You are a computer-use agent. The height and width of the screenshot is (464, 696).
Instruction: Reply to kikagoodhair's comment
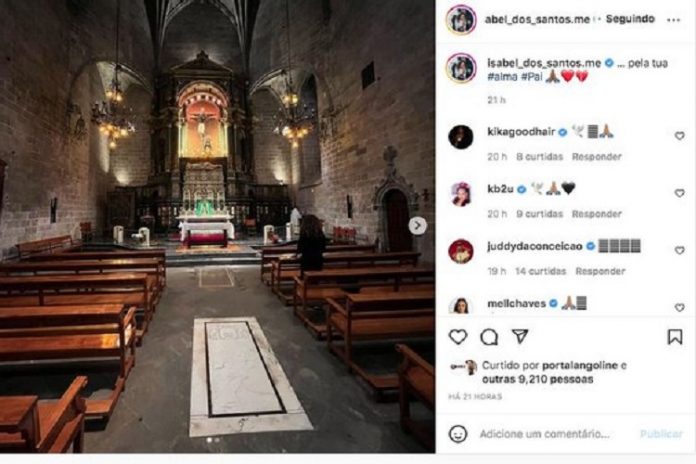click(597, 157)
